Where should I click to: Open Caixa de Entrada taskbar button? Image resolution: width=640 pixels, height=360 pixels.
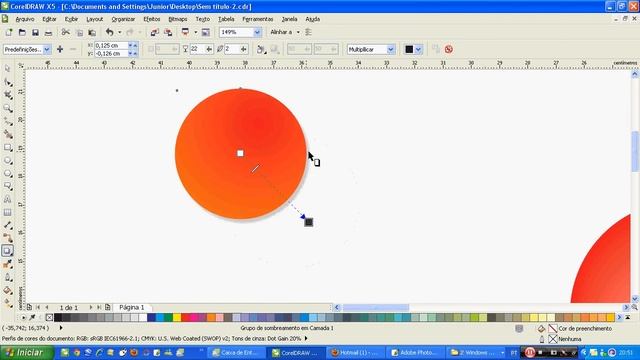click(x=235, y=353)
